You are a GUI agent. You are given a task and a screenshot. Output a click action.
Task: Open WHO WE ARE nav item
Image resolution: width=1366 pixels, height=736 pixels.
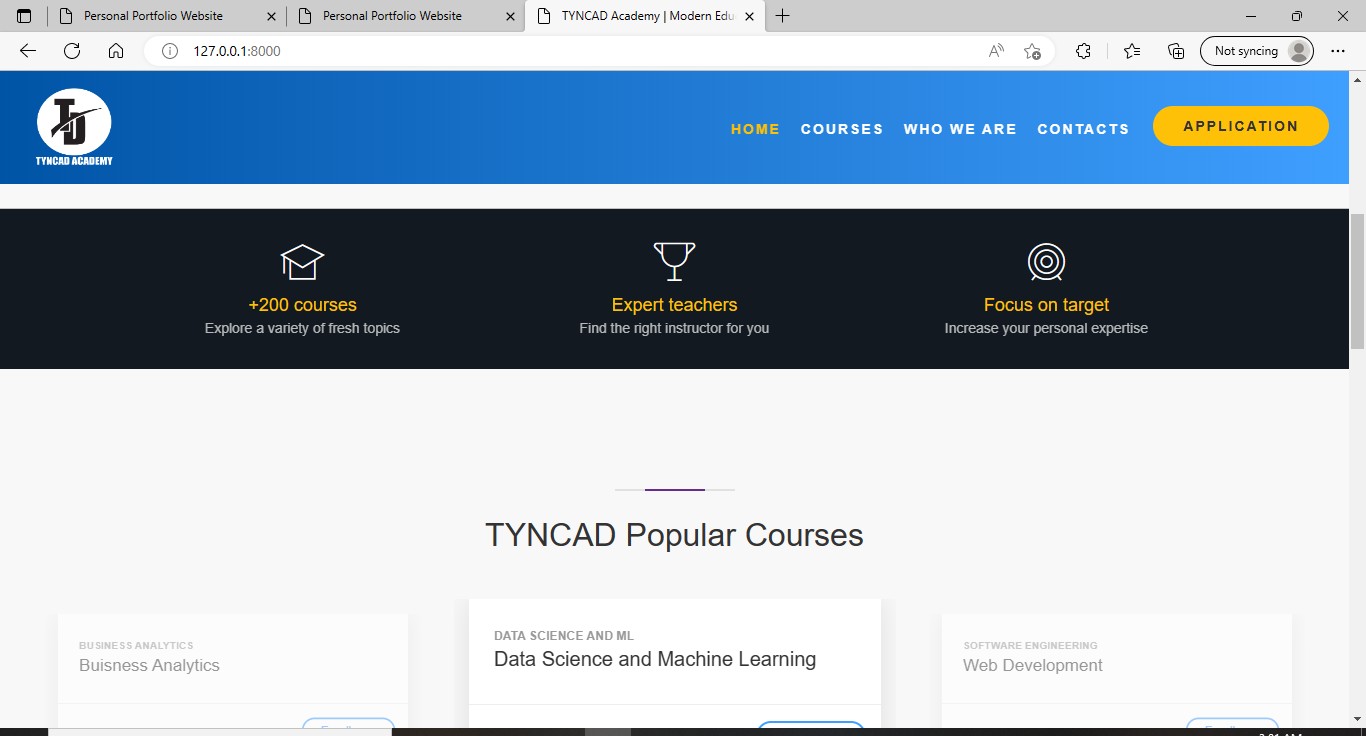click(959, 129)
